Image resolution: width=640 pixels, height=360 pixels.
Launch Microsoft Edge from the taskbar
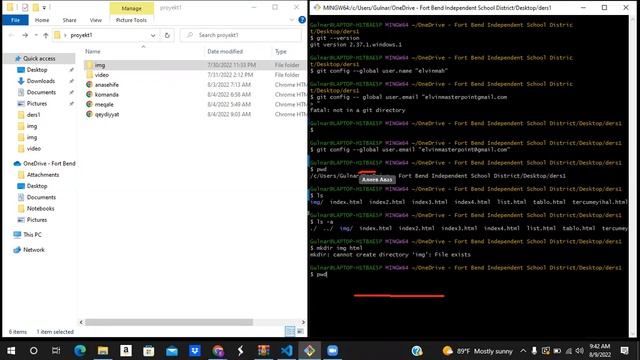80,351
